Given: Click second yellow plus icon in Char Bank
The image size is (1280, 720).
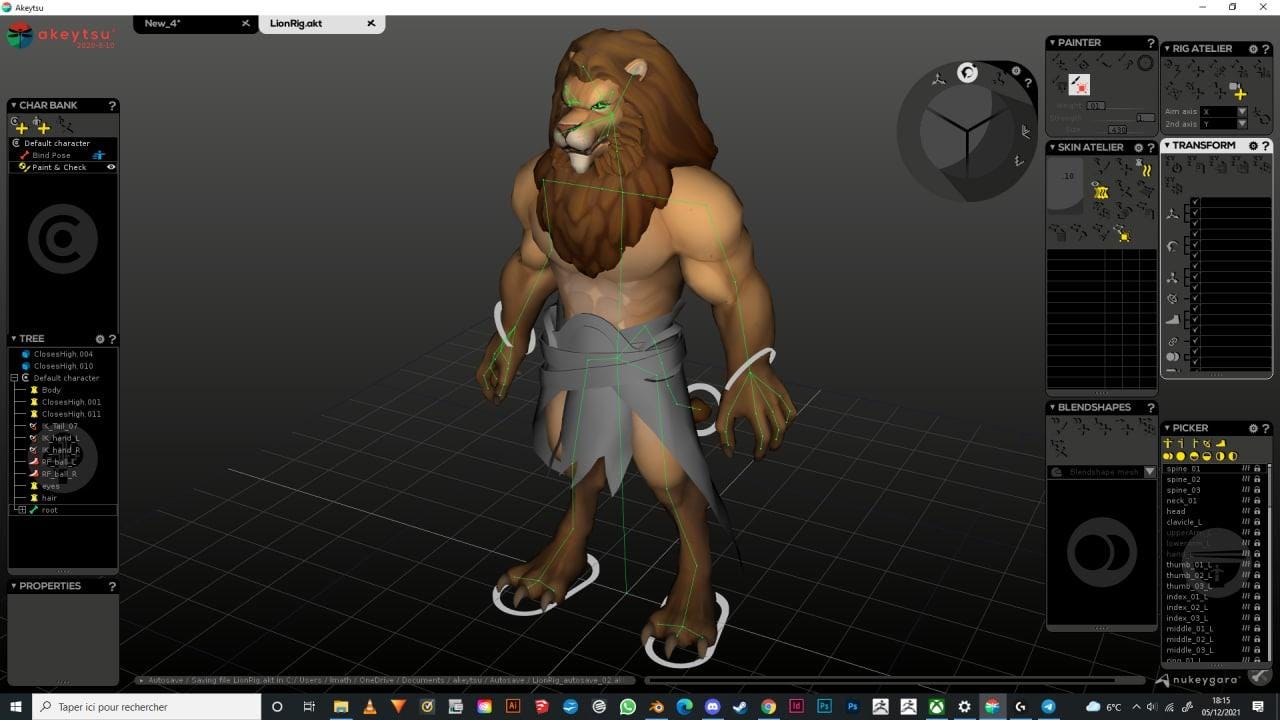Looking at the screenshot, I should point(43,127).
